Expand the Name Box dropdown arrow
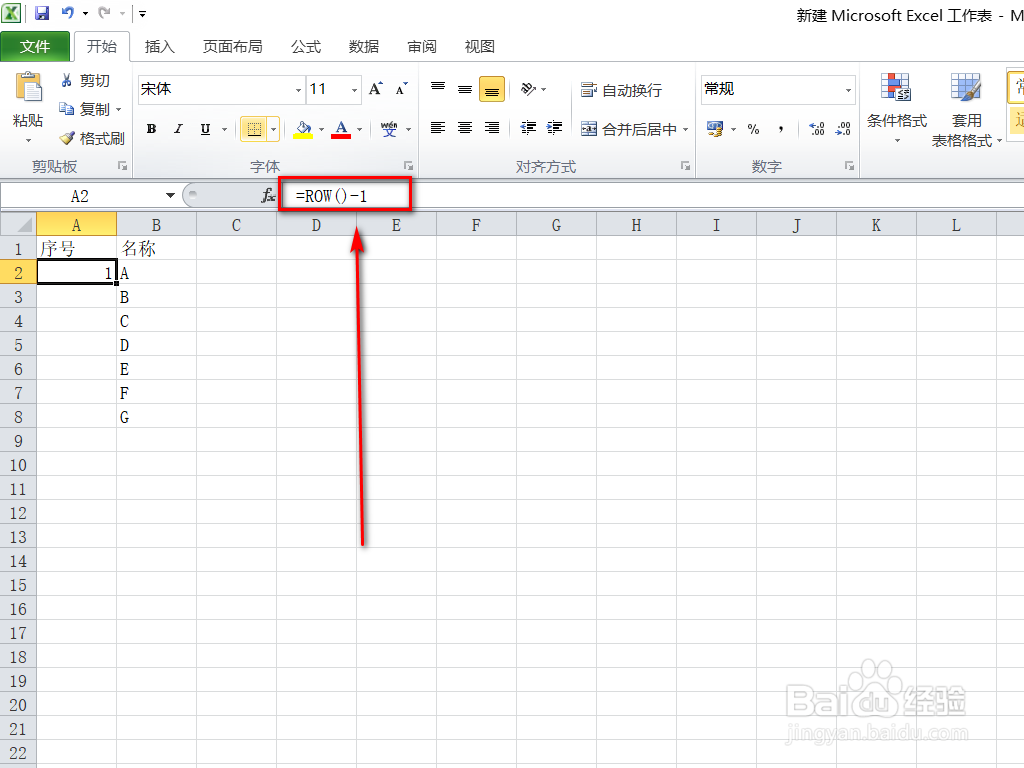The height and width of the screenshot is (768, 1024). [170, 195]
